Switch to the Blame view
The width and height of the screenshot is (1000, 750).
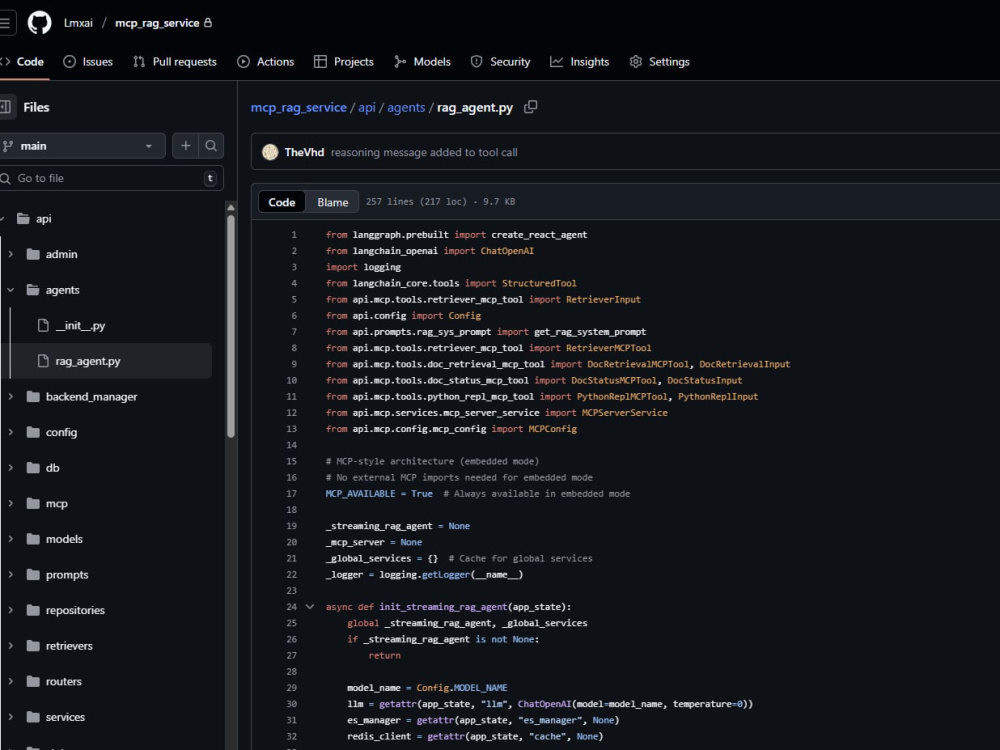[x=333, y=202]
